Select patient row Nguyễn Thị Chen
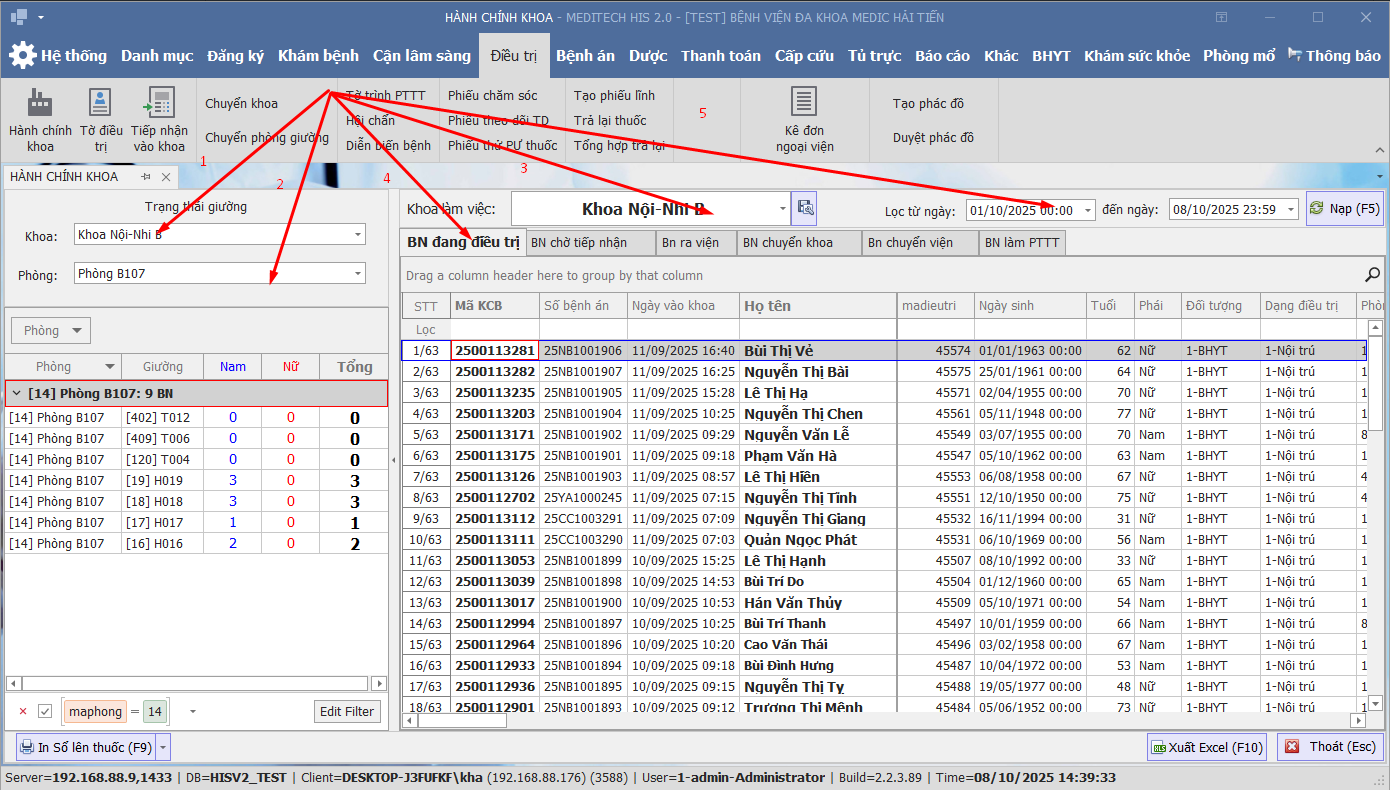 click(x=802, y=414)
